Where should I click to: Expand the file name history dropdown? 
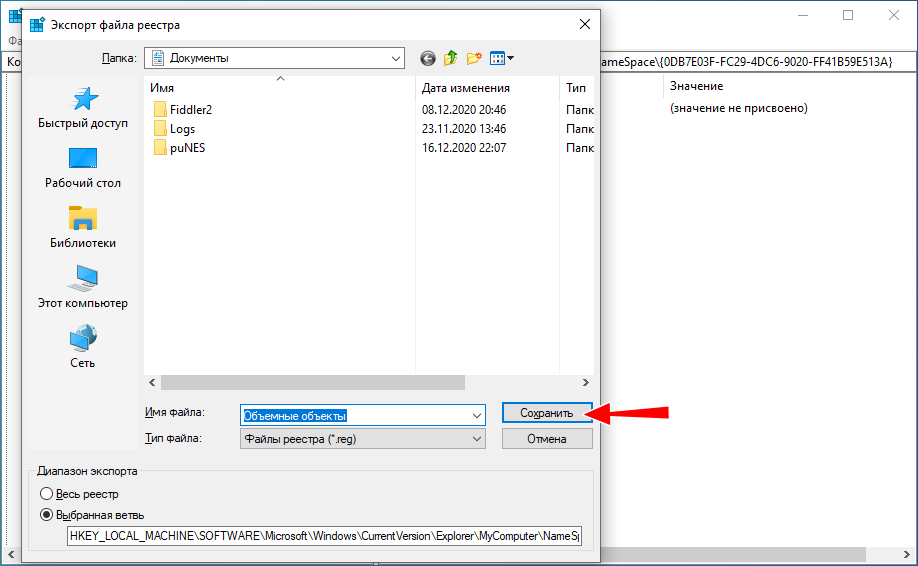tap(477, 416)
